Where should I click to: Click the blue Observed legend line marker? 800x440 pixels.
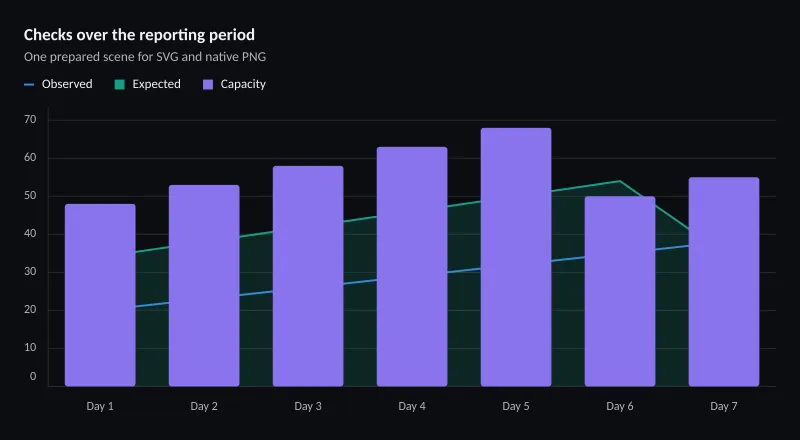pos(29,85)
